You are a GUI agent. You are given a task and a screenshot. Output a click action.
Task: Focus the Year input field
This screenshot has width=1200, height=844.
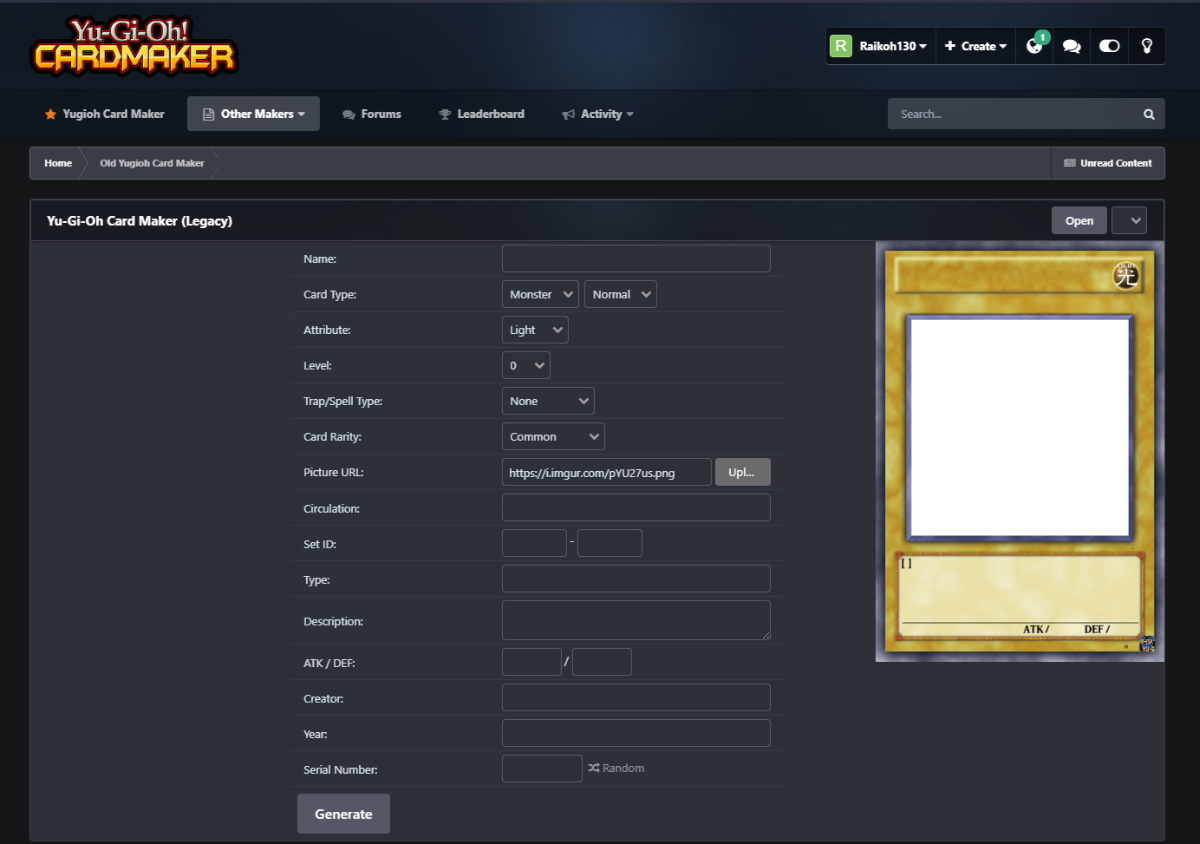(636, 733)
